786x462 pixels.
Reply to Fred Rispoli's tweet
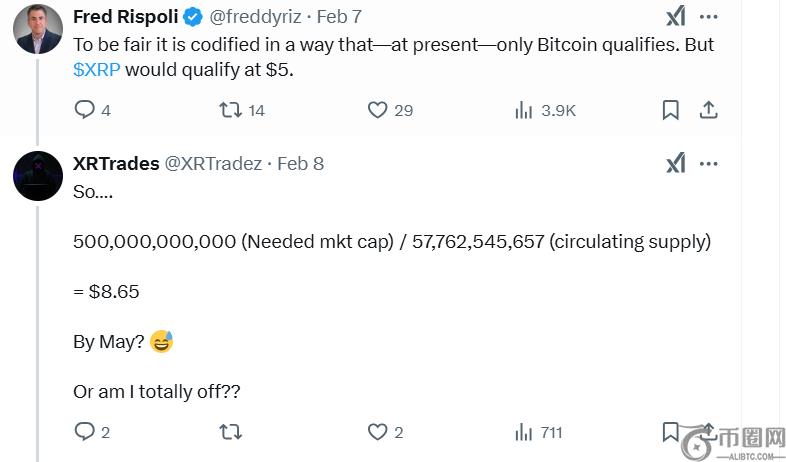click(85, 110)
